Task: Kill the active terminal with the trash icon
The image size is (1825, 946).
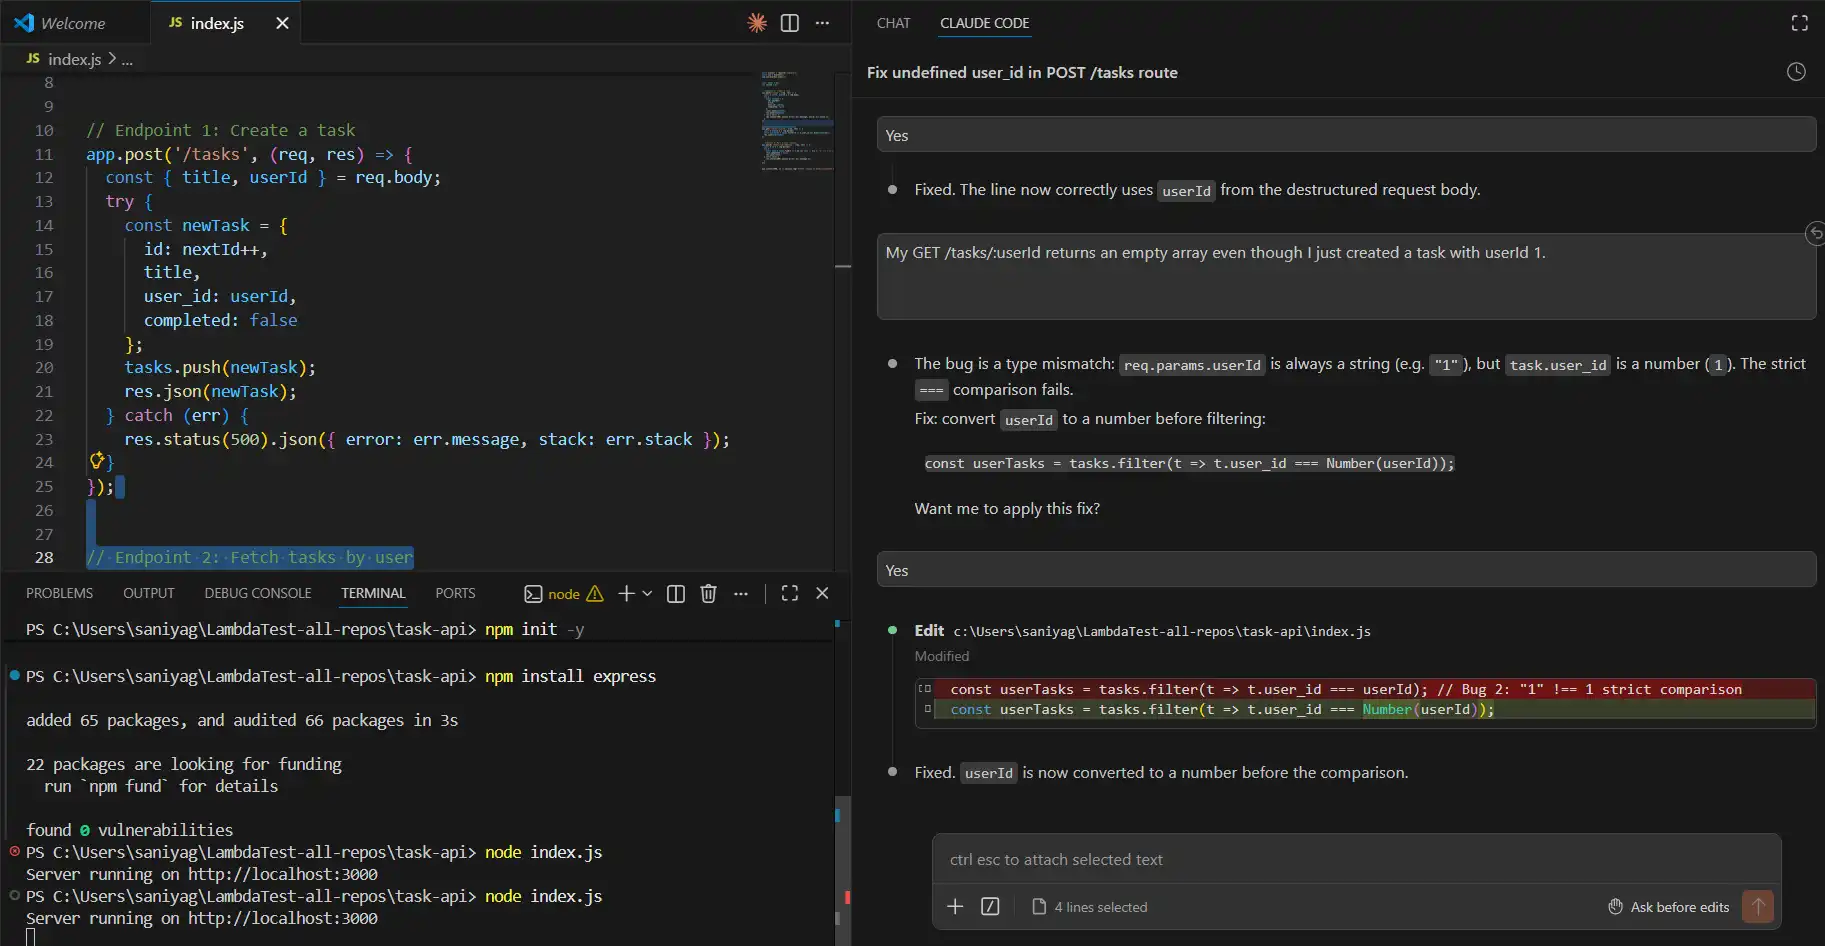Action: tap(708, 593)
